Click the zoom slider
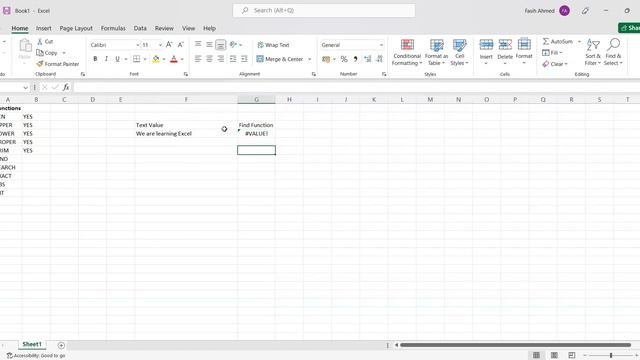The height and width of the screenshot is (360, 640). pyautogui.click(x=611, y=356)
